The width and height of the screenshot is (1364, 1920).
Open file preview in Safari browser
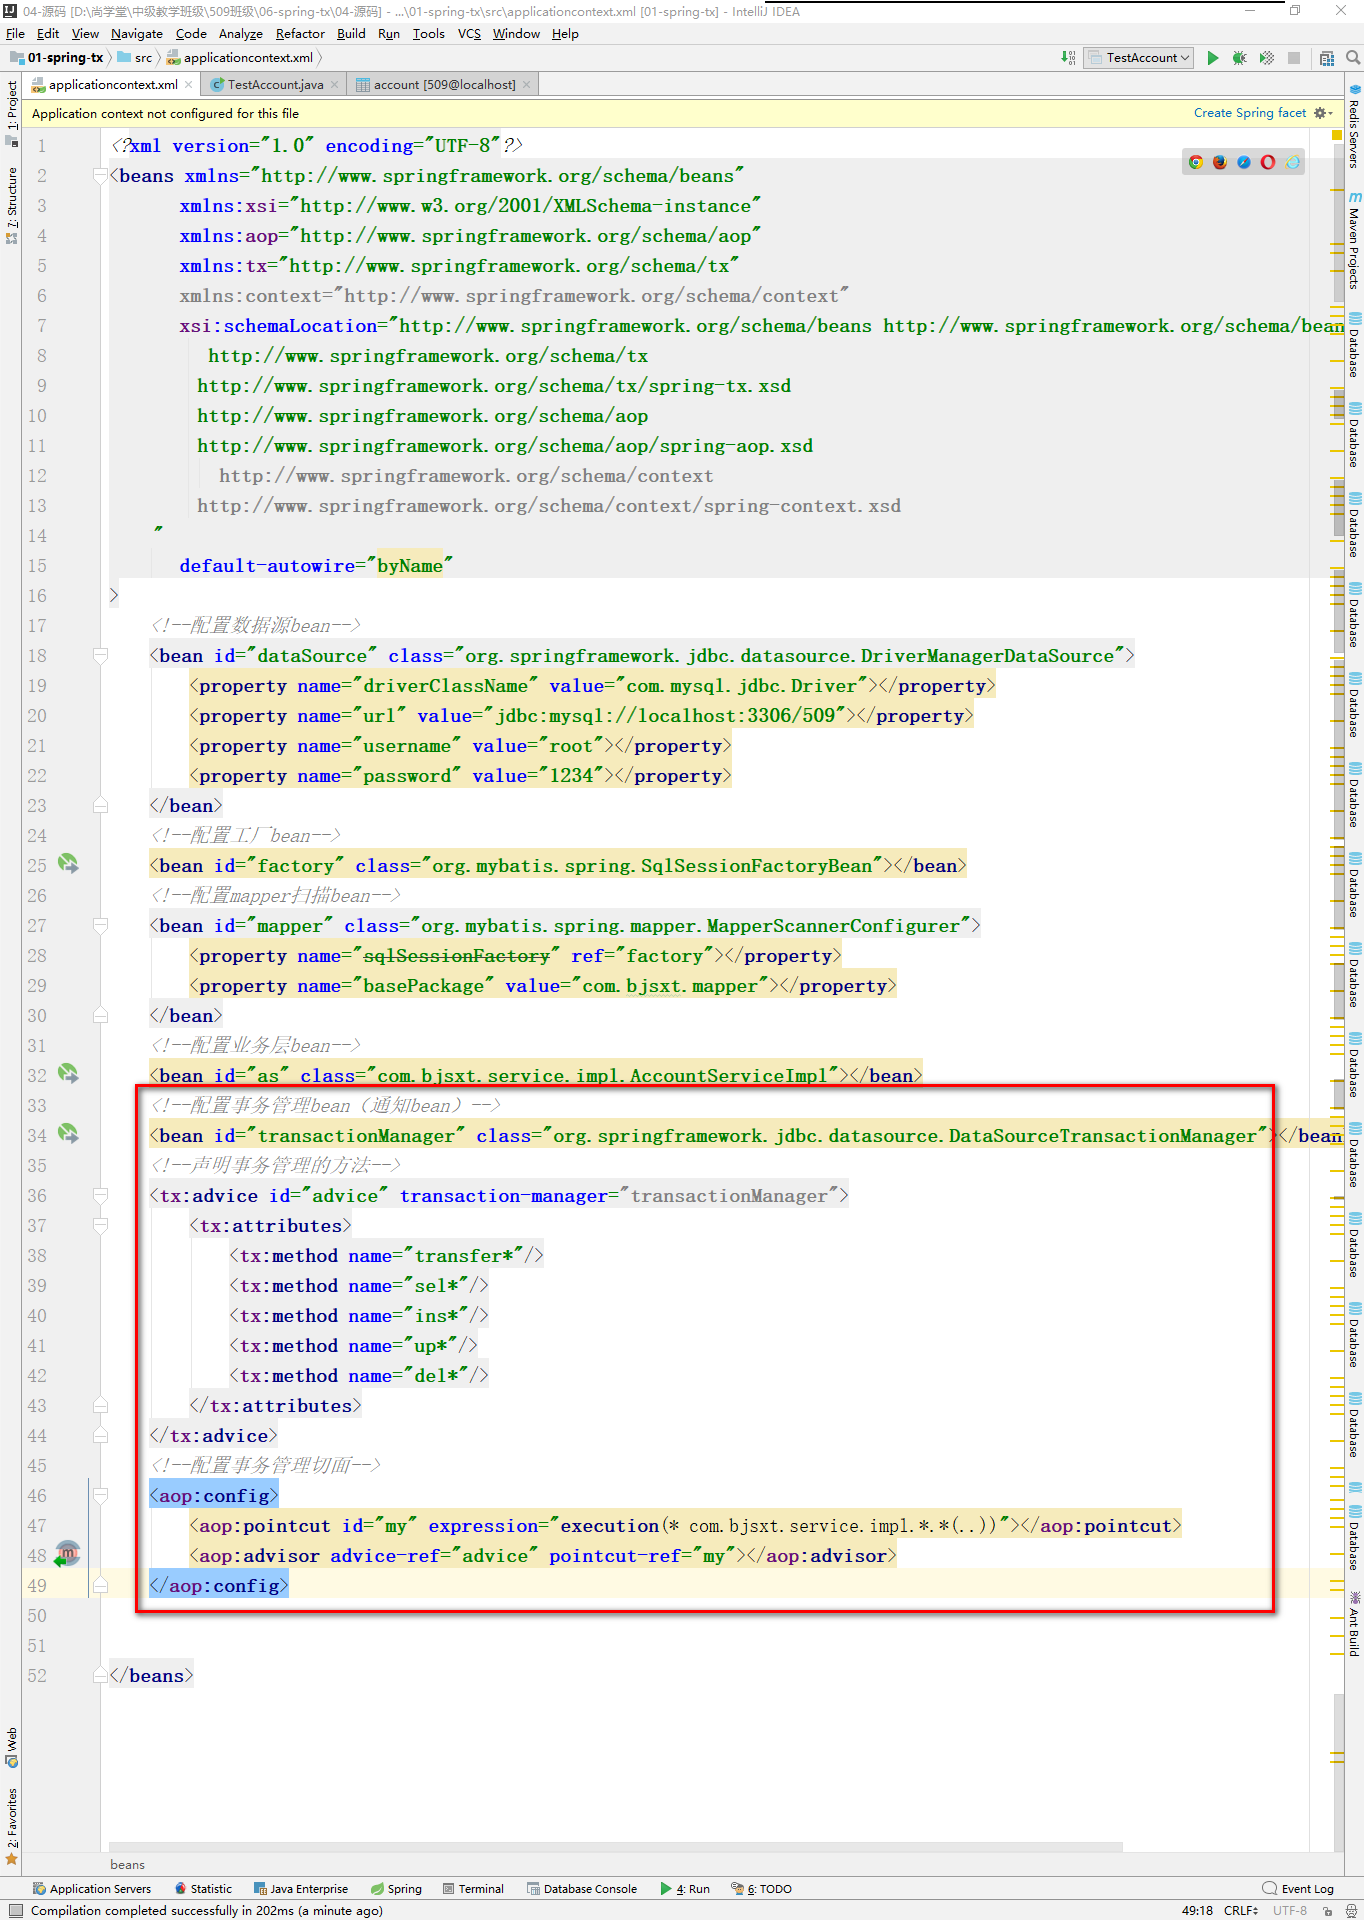click(x=1244, y=162)
